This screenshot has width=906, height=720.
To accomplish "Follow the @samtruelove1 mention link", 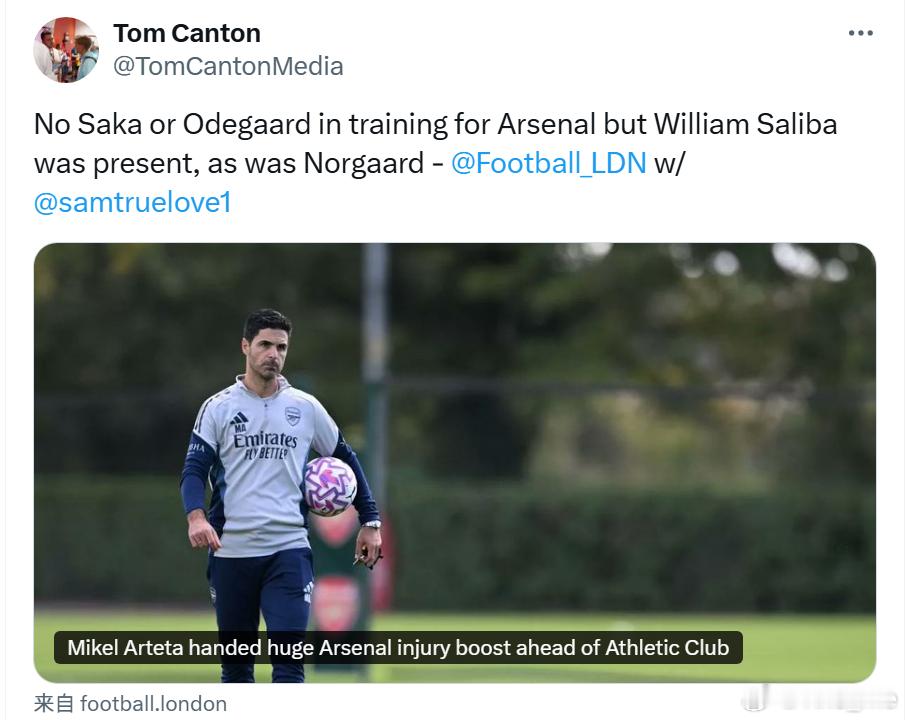I will pos(132,202).
